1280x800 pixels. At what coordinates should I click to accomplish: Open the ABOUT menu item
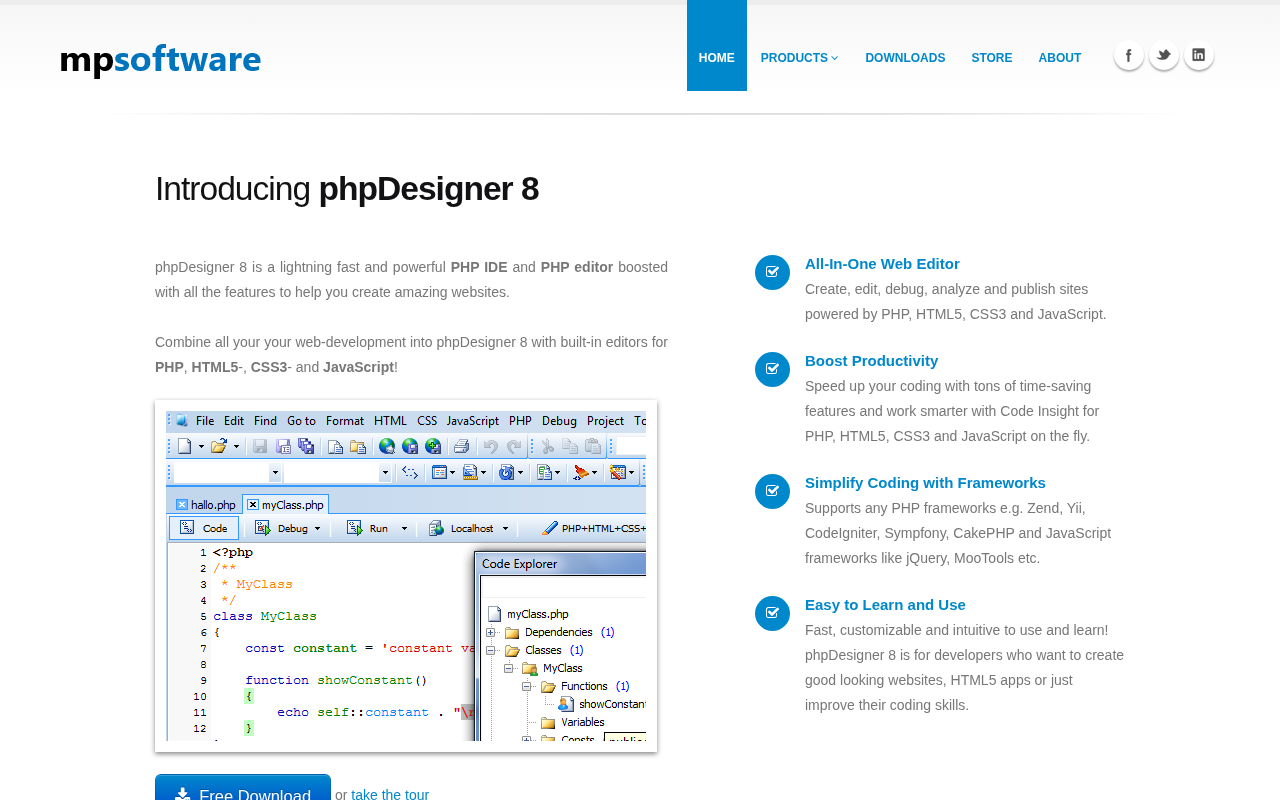[1060, 58]
